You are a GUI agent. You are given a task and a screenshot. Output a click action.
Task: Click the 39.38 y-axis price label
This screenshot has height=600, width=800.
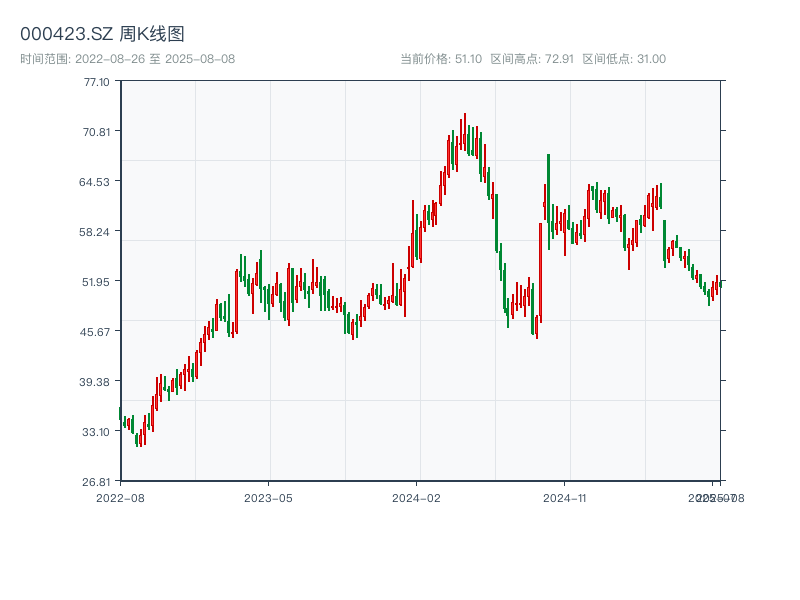point(96,382)
